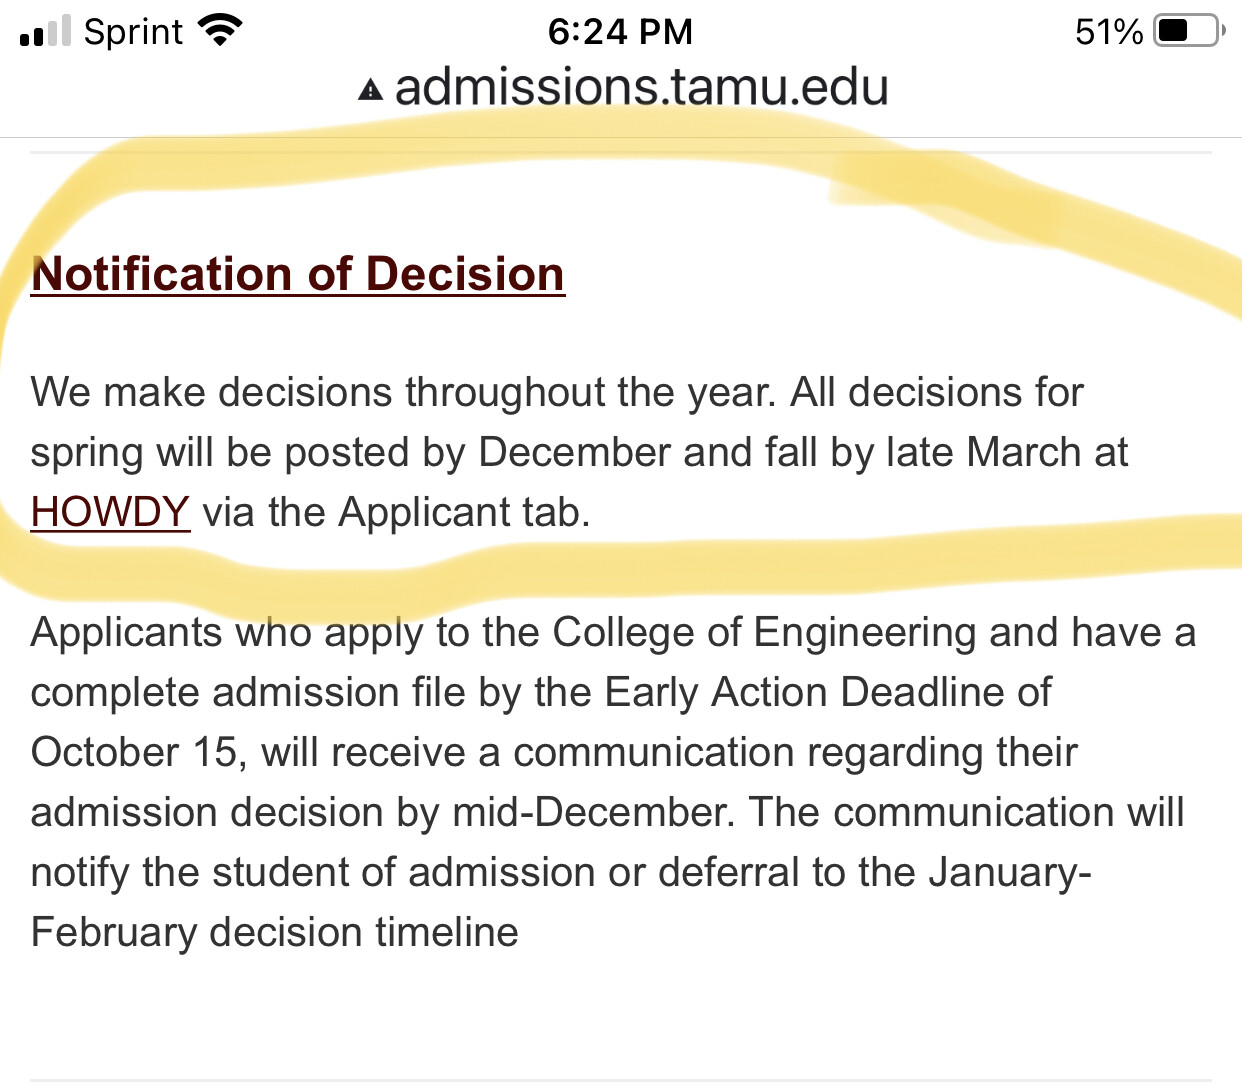Tap the date 'October 15'
The image size is (1242, 1092).
point(135,752)
